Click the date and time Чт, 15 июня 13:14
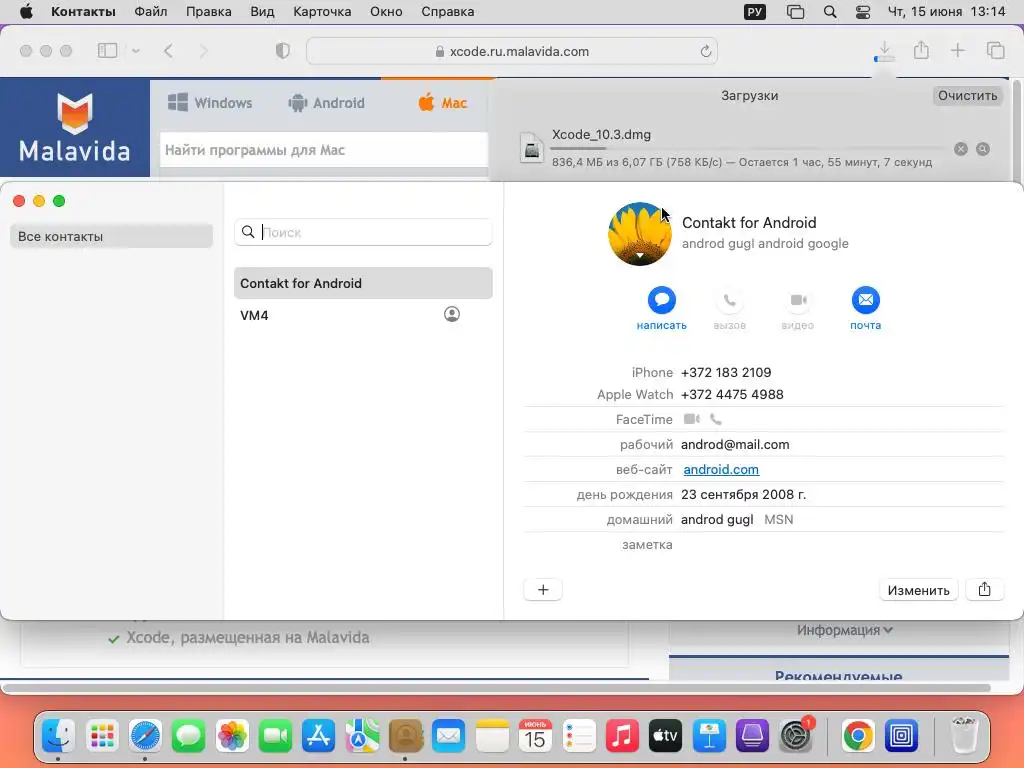The image size is (1024, 768). [x=946, y=12]
